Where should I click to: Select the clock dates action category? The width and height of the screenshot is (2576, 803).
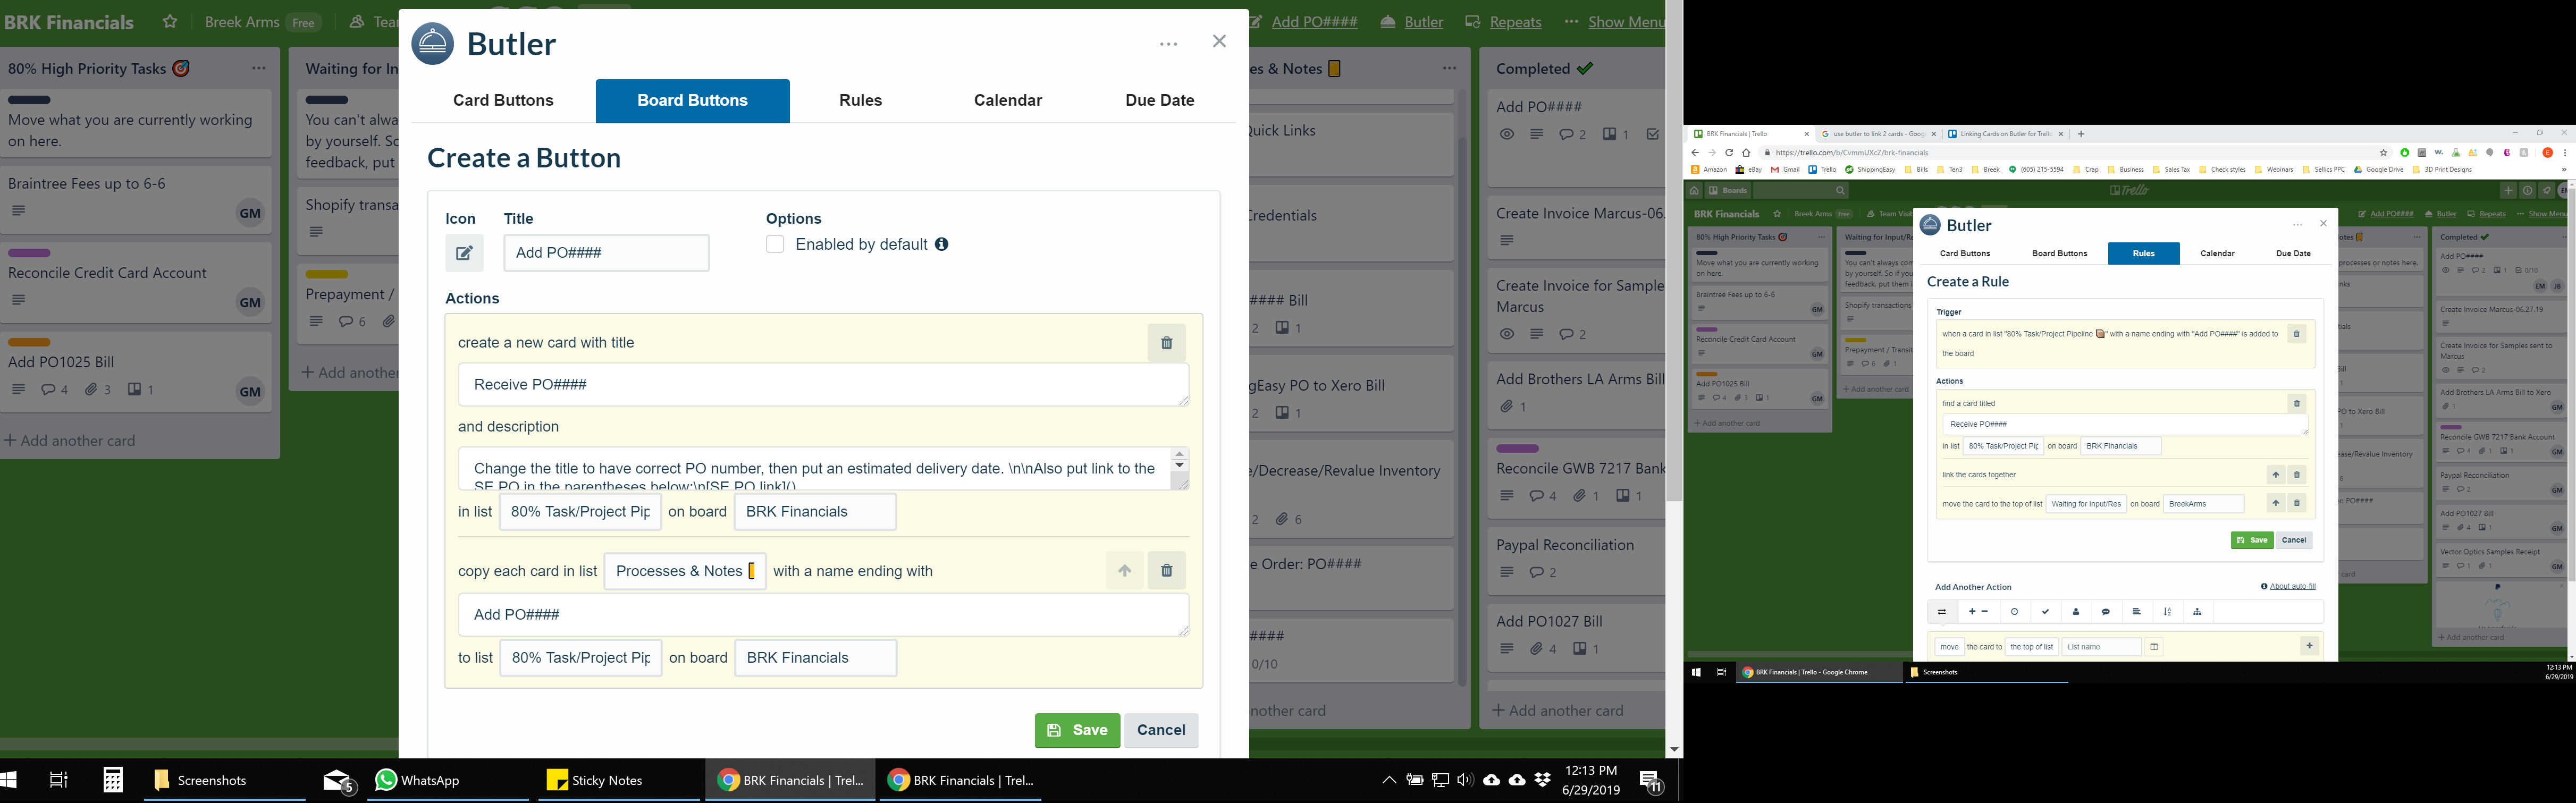click(x=2014, y=612)
